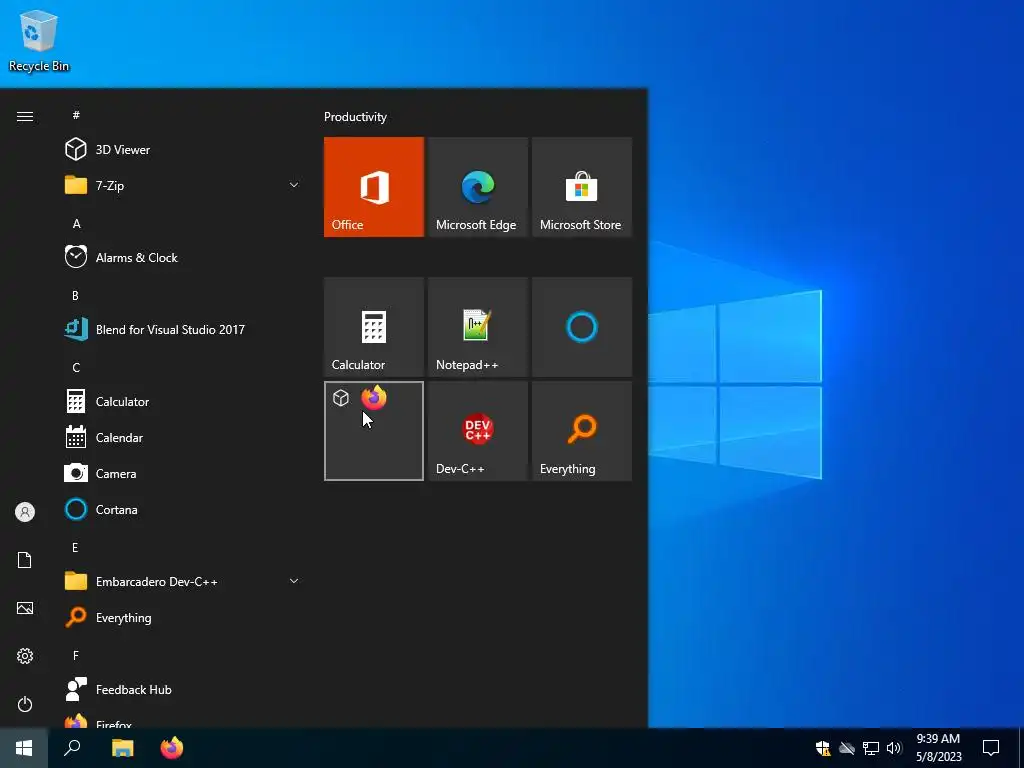Open the Calendar app
The width and height of the screenshot is (1024, 768).
point(183,438)
